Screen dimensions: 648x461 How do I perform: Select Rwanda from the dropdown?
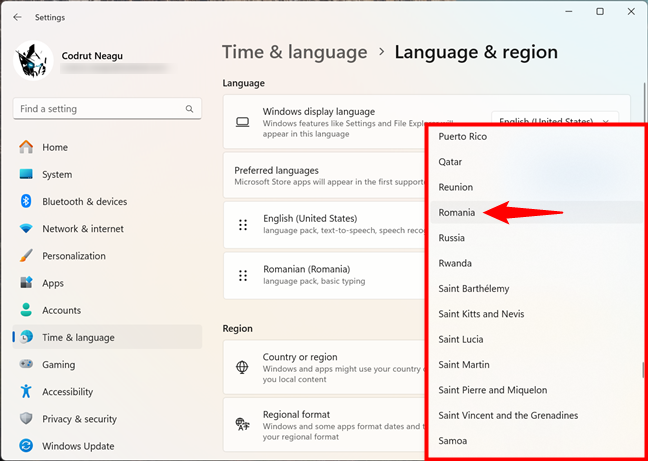536,263
